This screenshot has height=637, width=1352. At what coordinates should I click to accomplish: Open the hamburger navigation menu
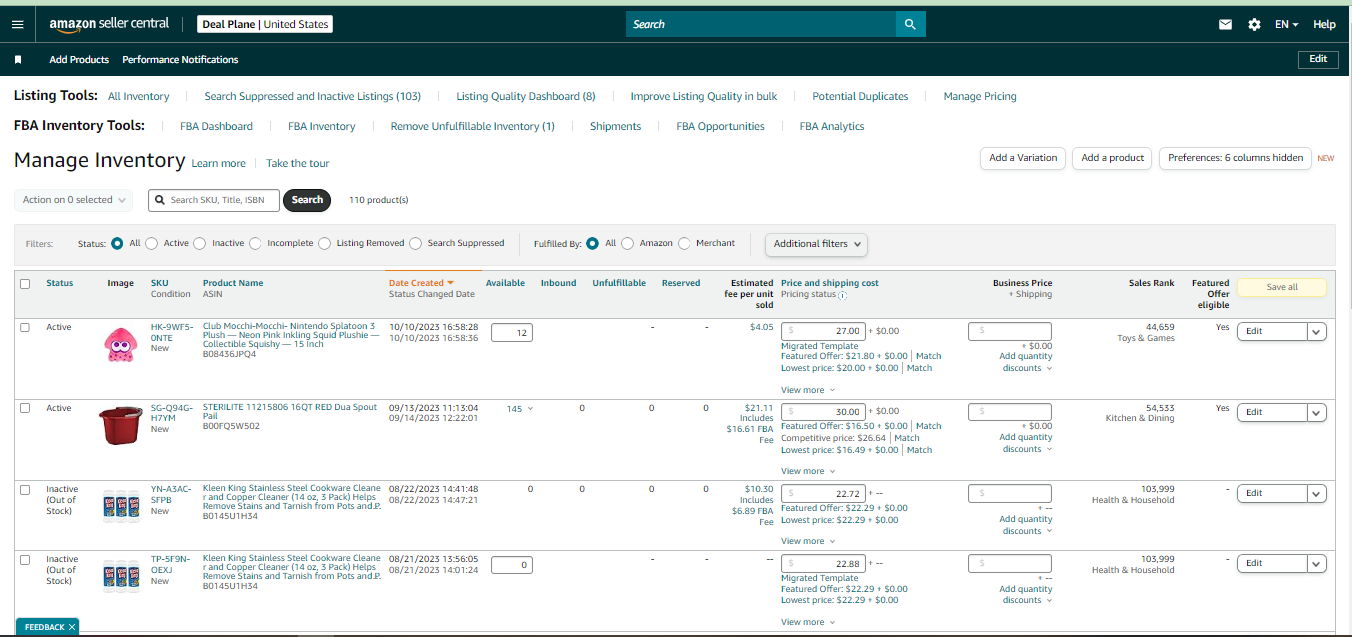pos(17,24)
